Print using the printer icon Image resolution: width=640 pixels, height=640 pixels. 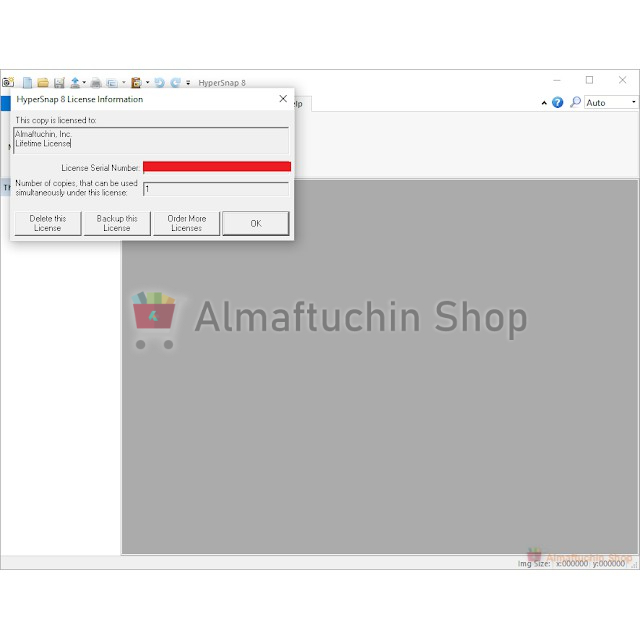pyautogui.click(x=96, y=83)
